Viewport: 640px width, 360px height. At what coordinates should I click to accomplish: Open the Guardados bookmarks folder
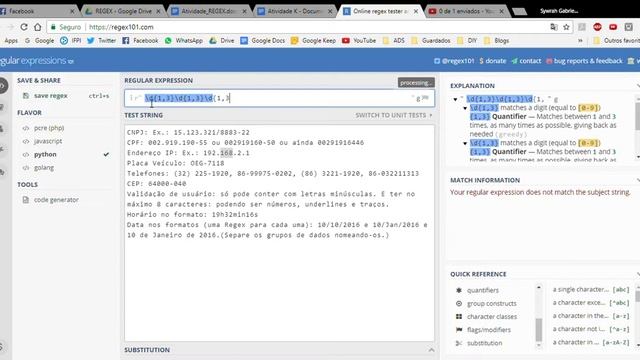pyautogui.click(x=431, y=40)
